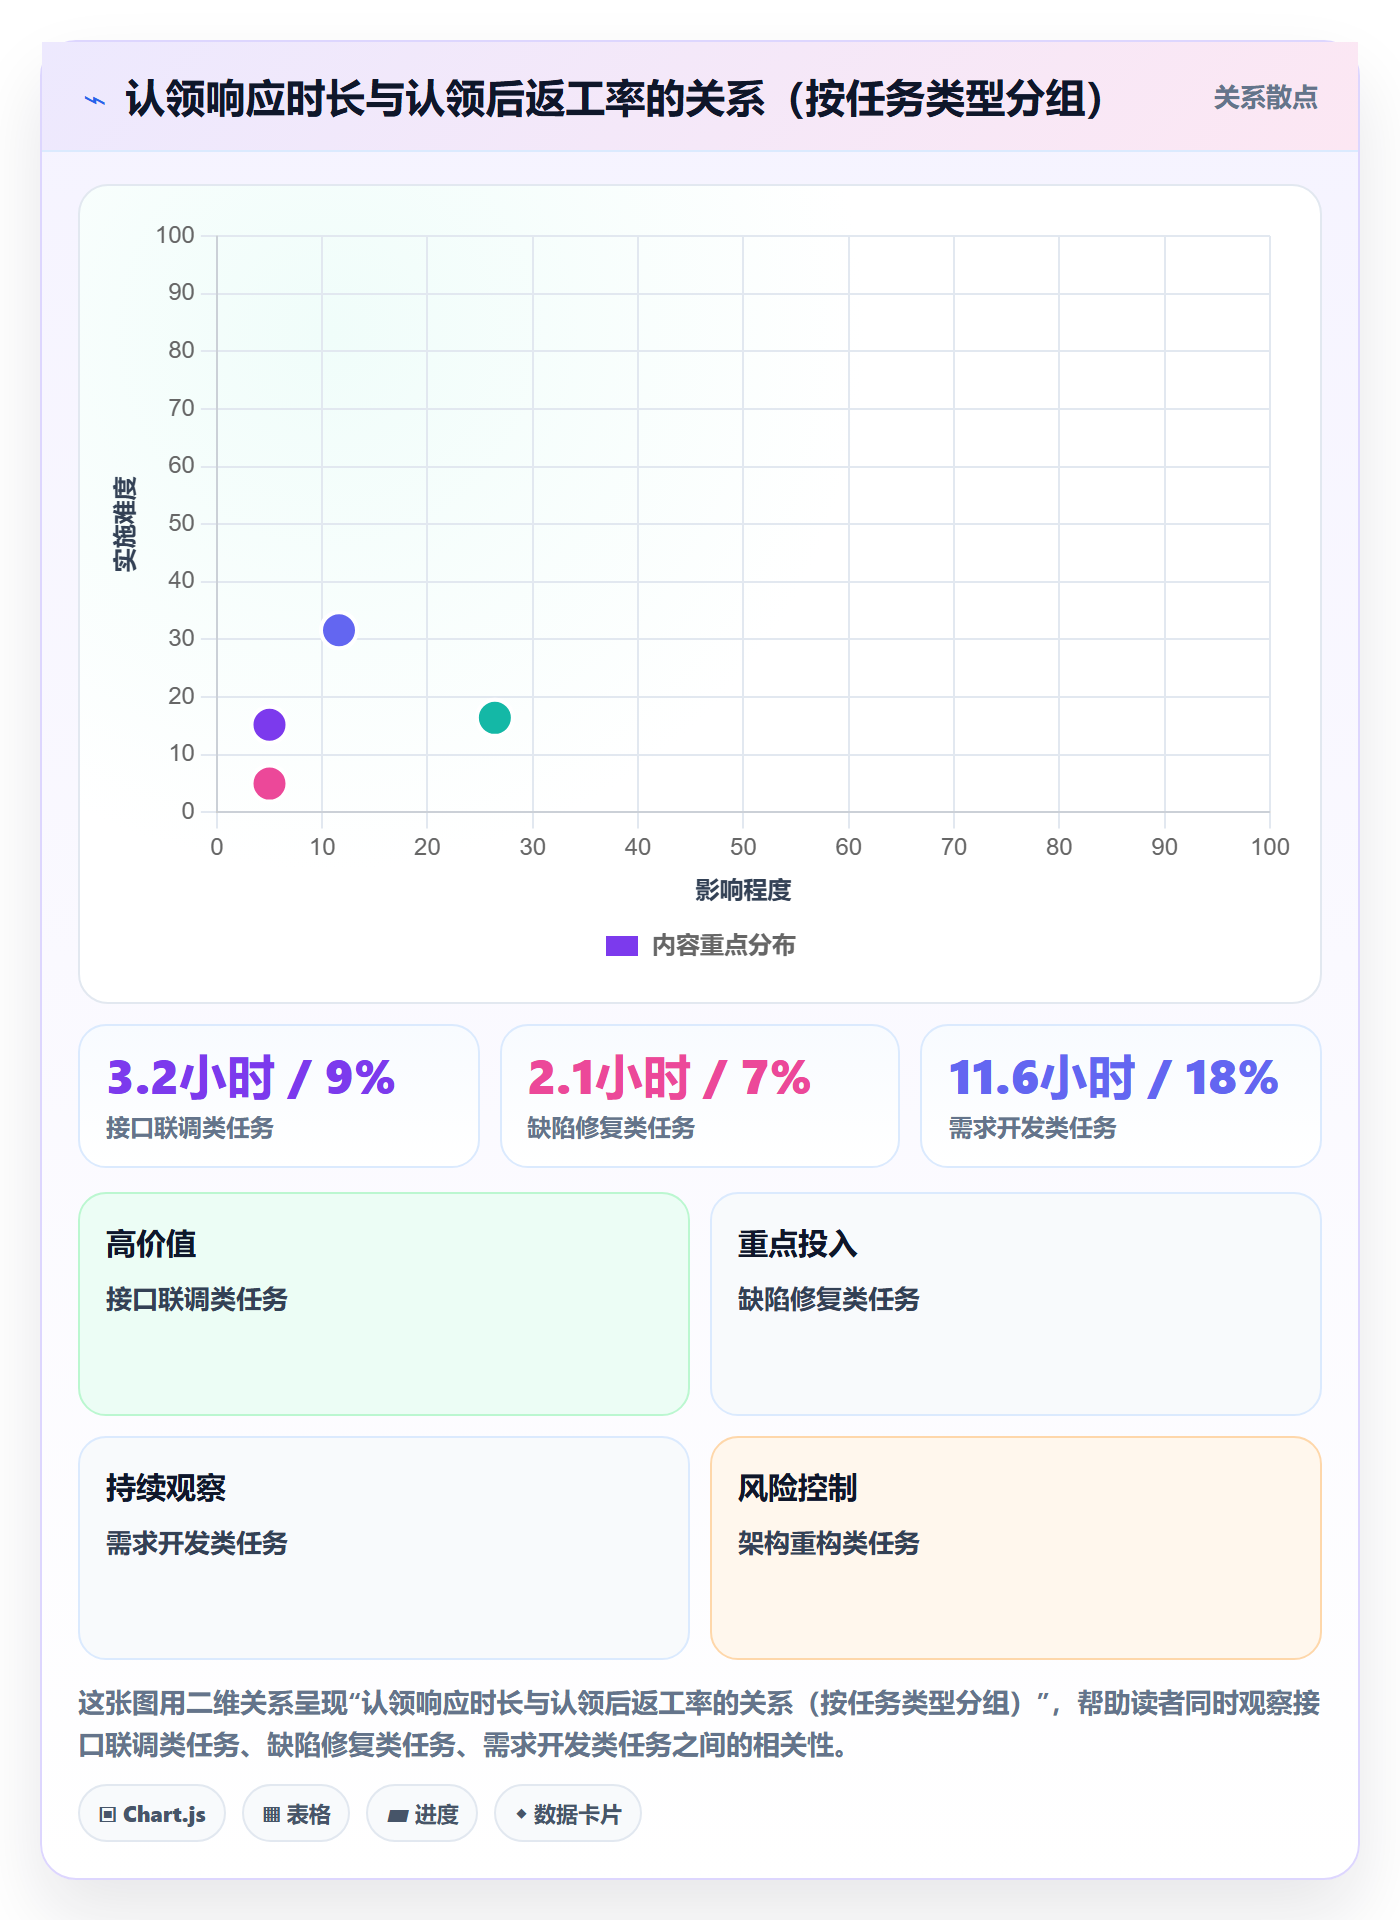Click the bar icon inside the 进度 chip
The image size is (1400, 1920).
tap(397, 1816)
